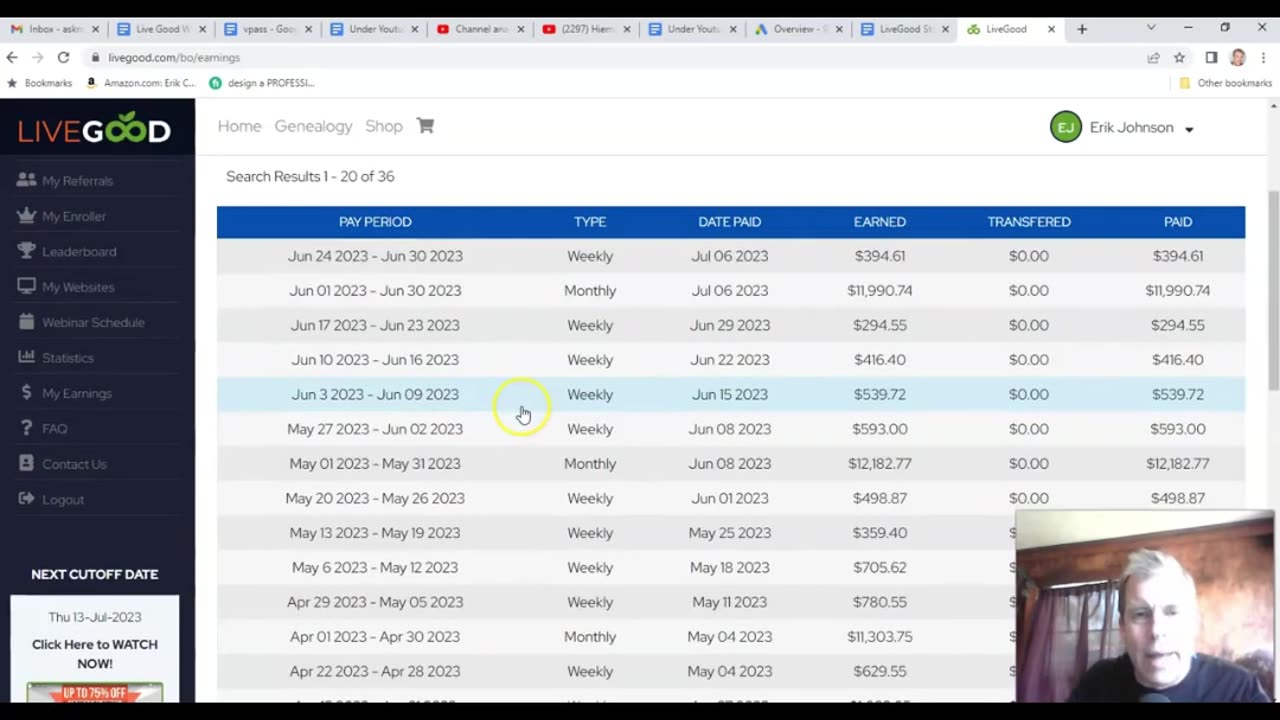The height and width of the screenshot is (720, 1280).
Task: Open the Chrome side panel icon
Action: (x=1211, y=57)
